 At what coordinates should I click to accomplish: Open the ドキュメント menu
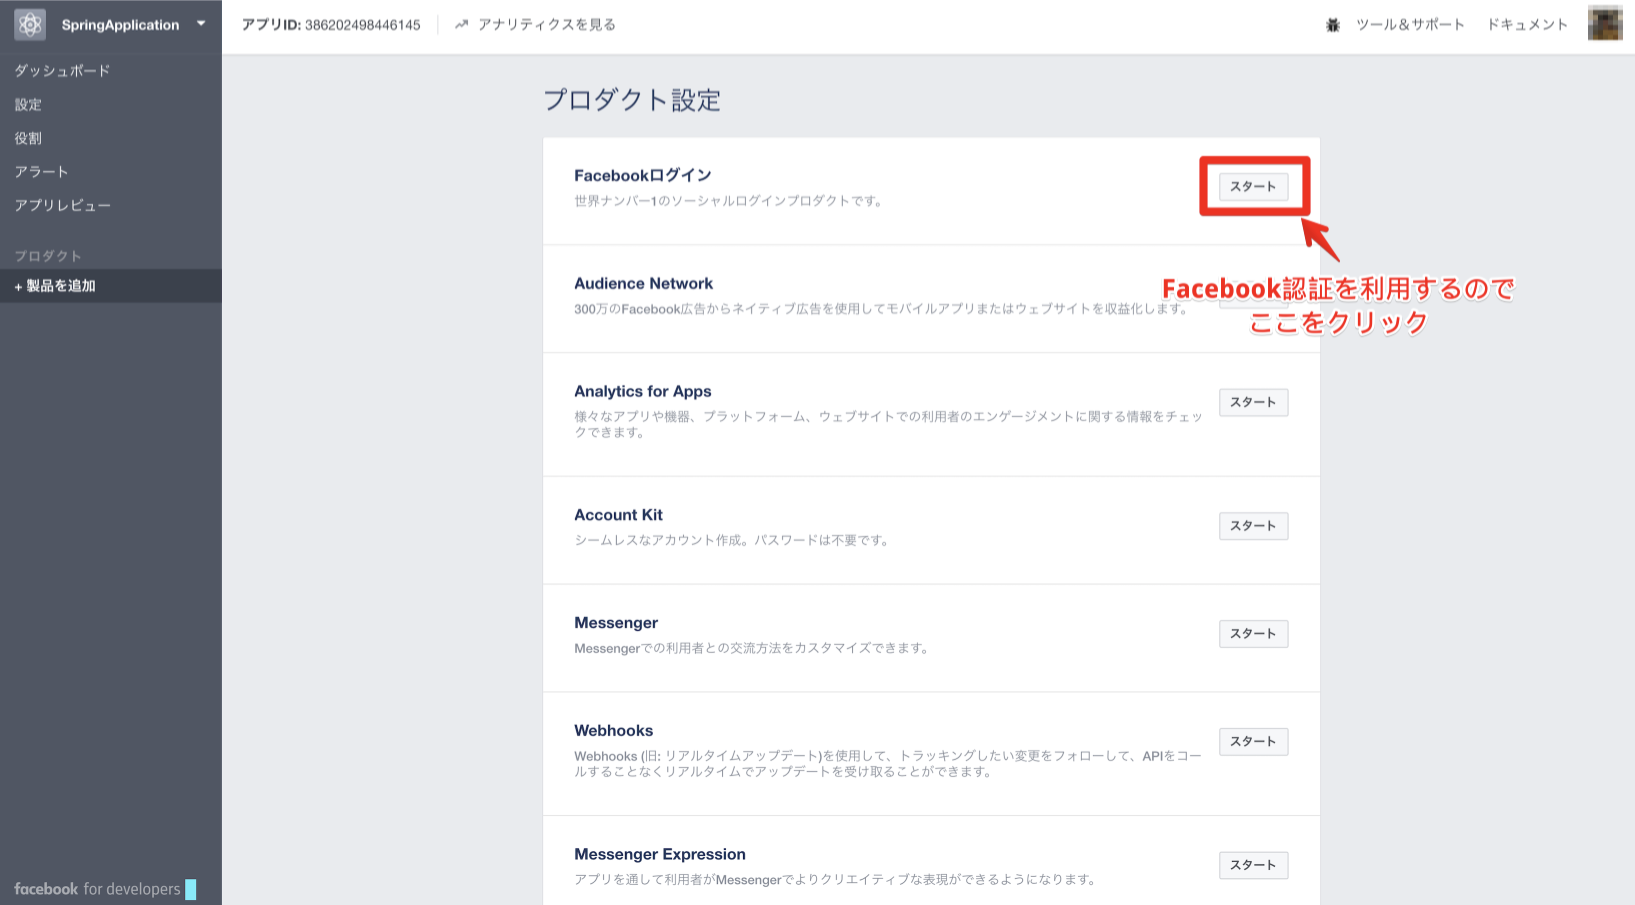[x=1527, y=25]
